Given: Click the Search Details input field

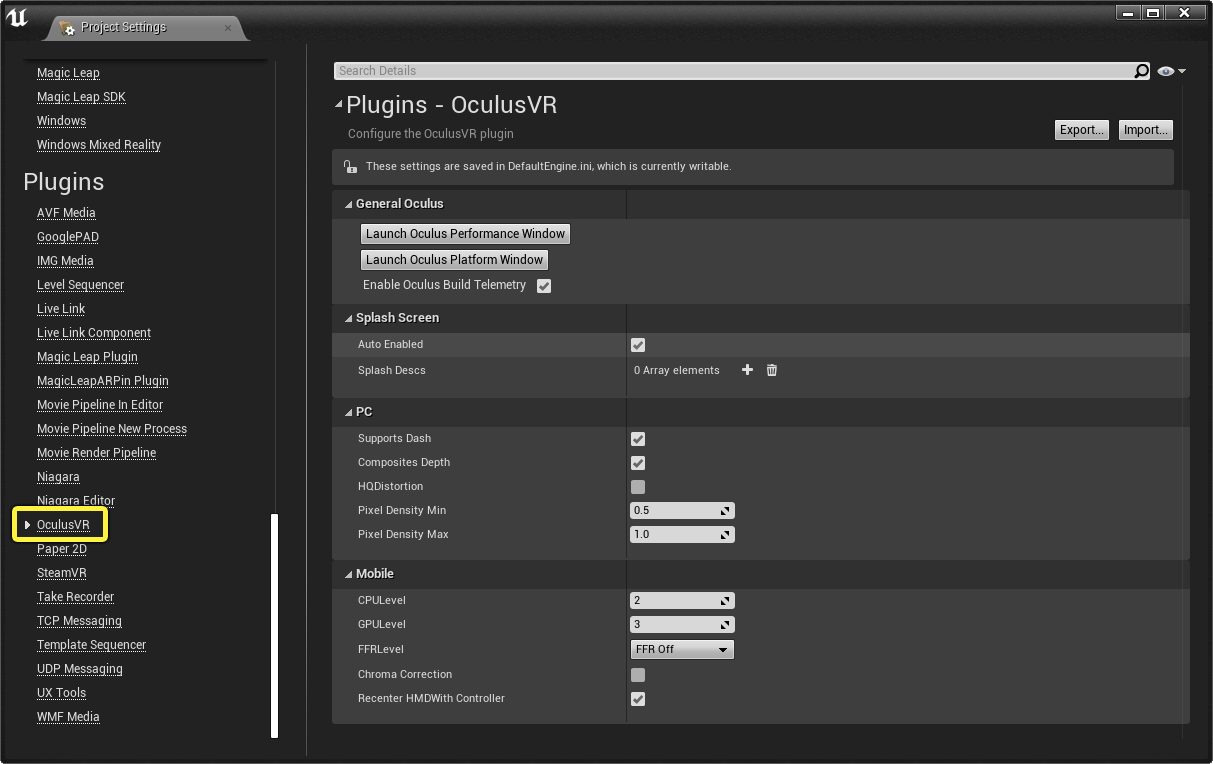Looking at the screenshot, I should [x=733, y=71].
